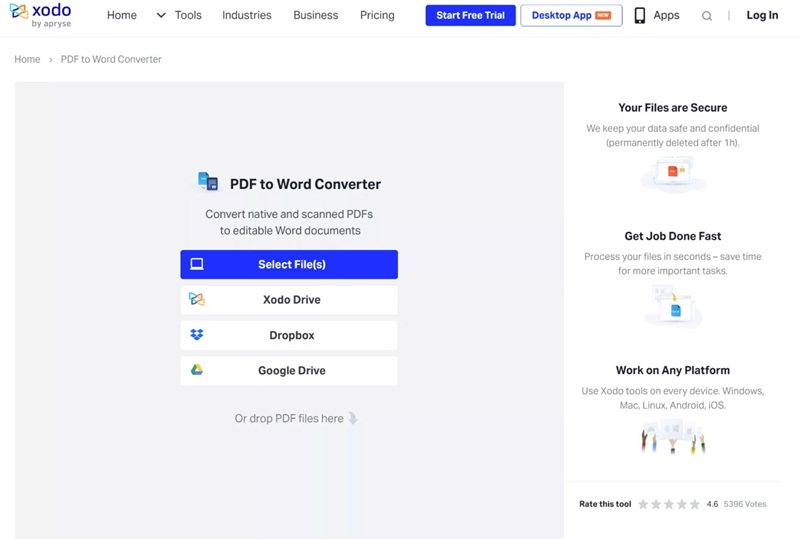Click the Google Drive logo icon

click(197, 370)
